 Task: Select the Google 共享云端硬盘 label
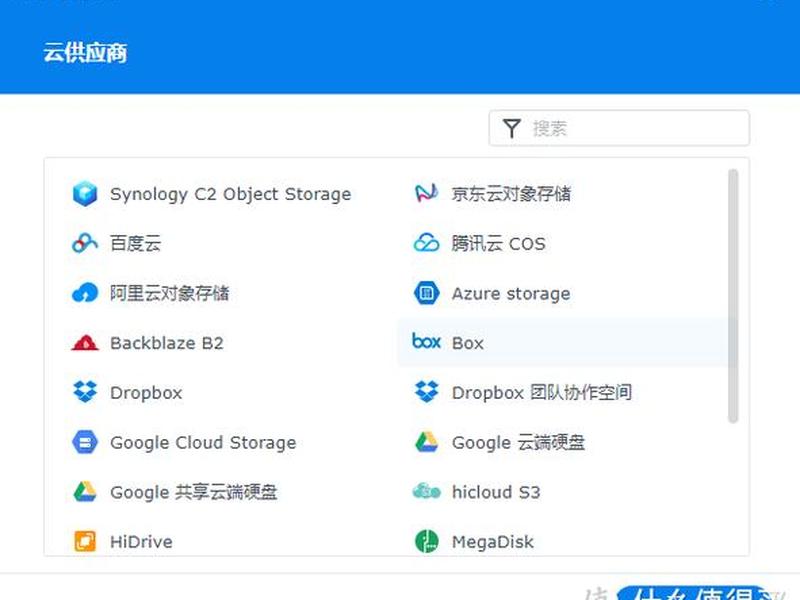[194, 492]
